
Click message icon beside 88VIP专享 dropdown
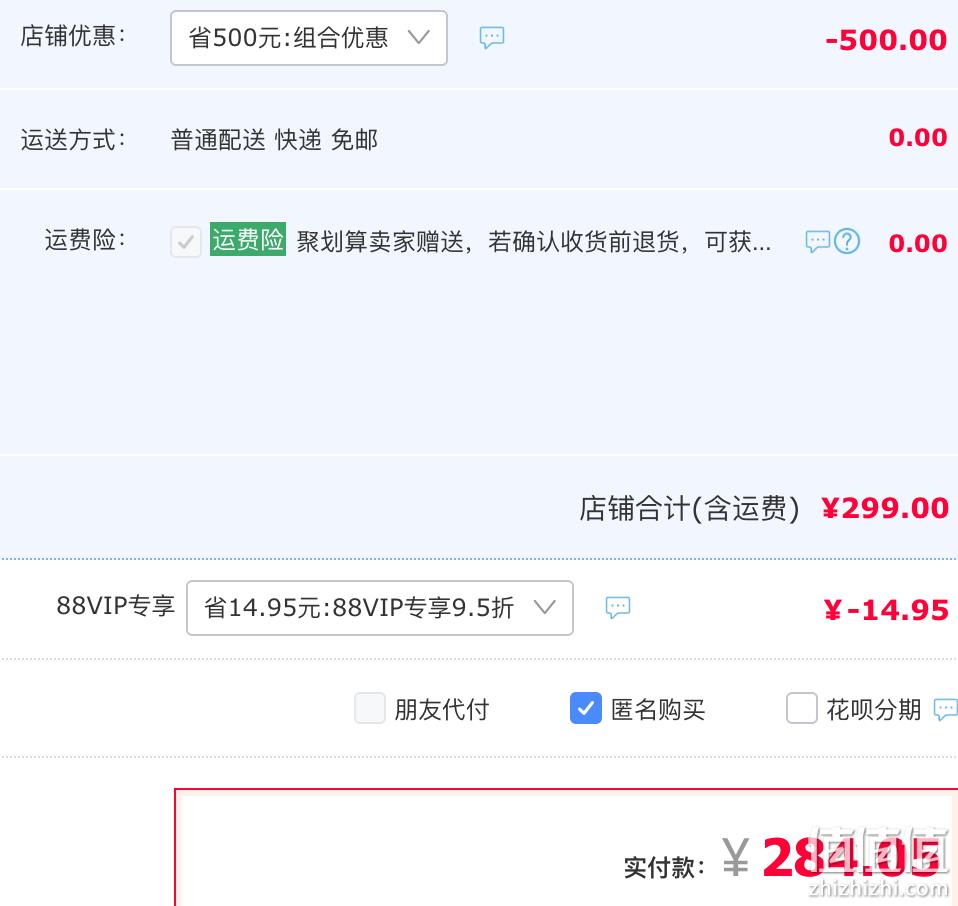pos(618,608)
